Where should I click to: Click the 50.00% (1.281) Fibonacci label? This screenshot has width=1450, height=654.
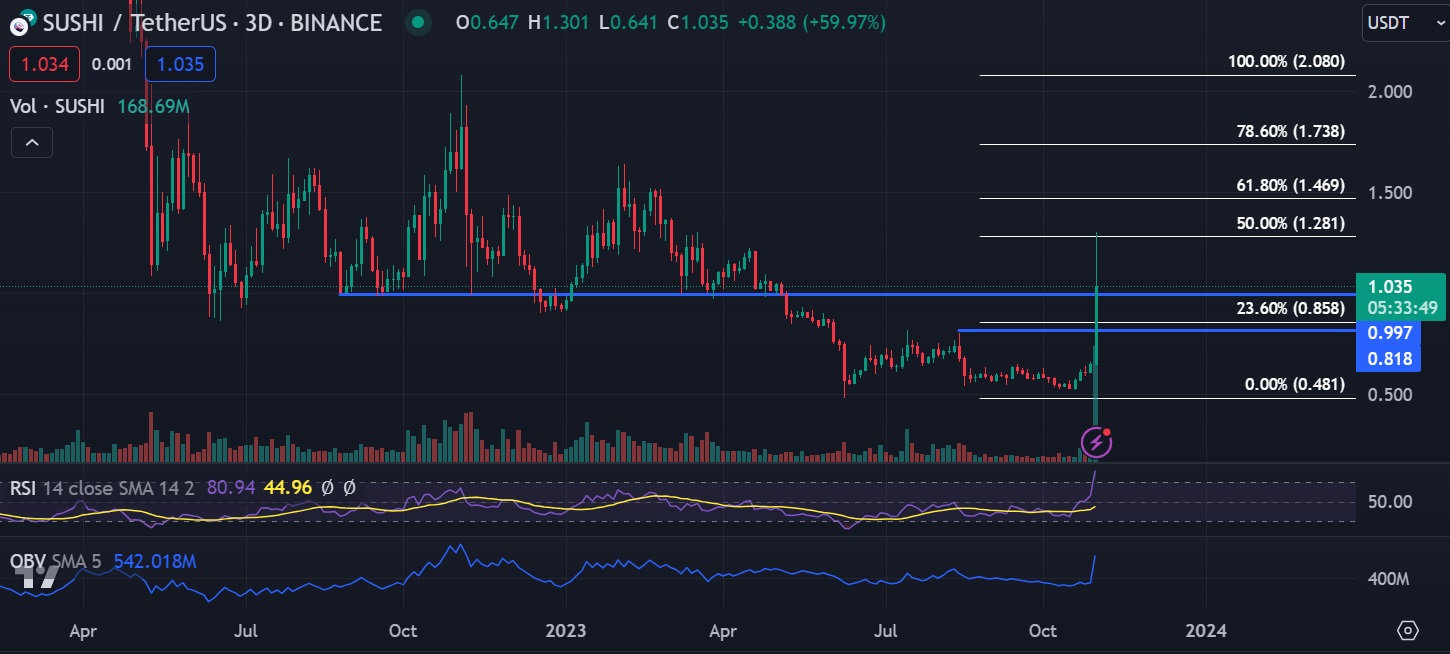(1290, 223)
